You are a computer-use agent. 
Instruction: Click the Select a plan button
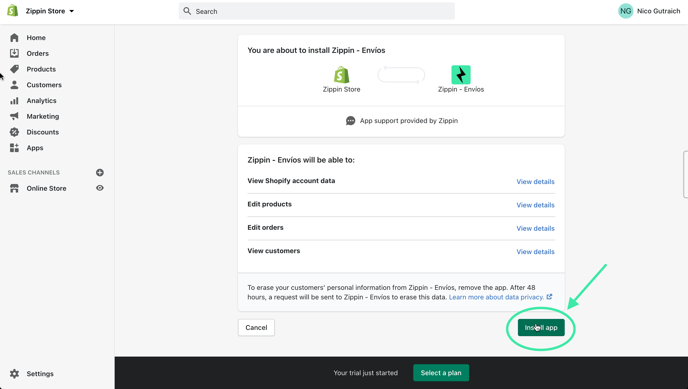441,373
